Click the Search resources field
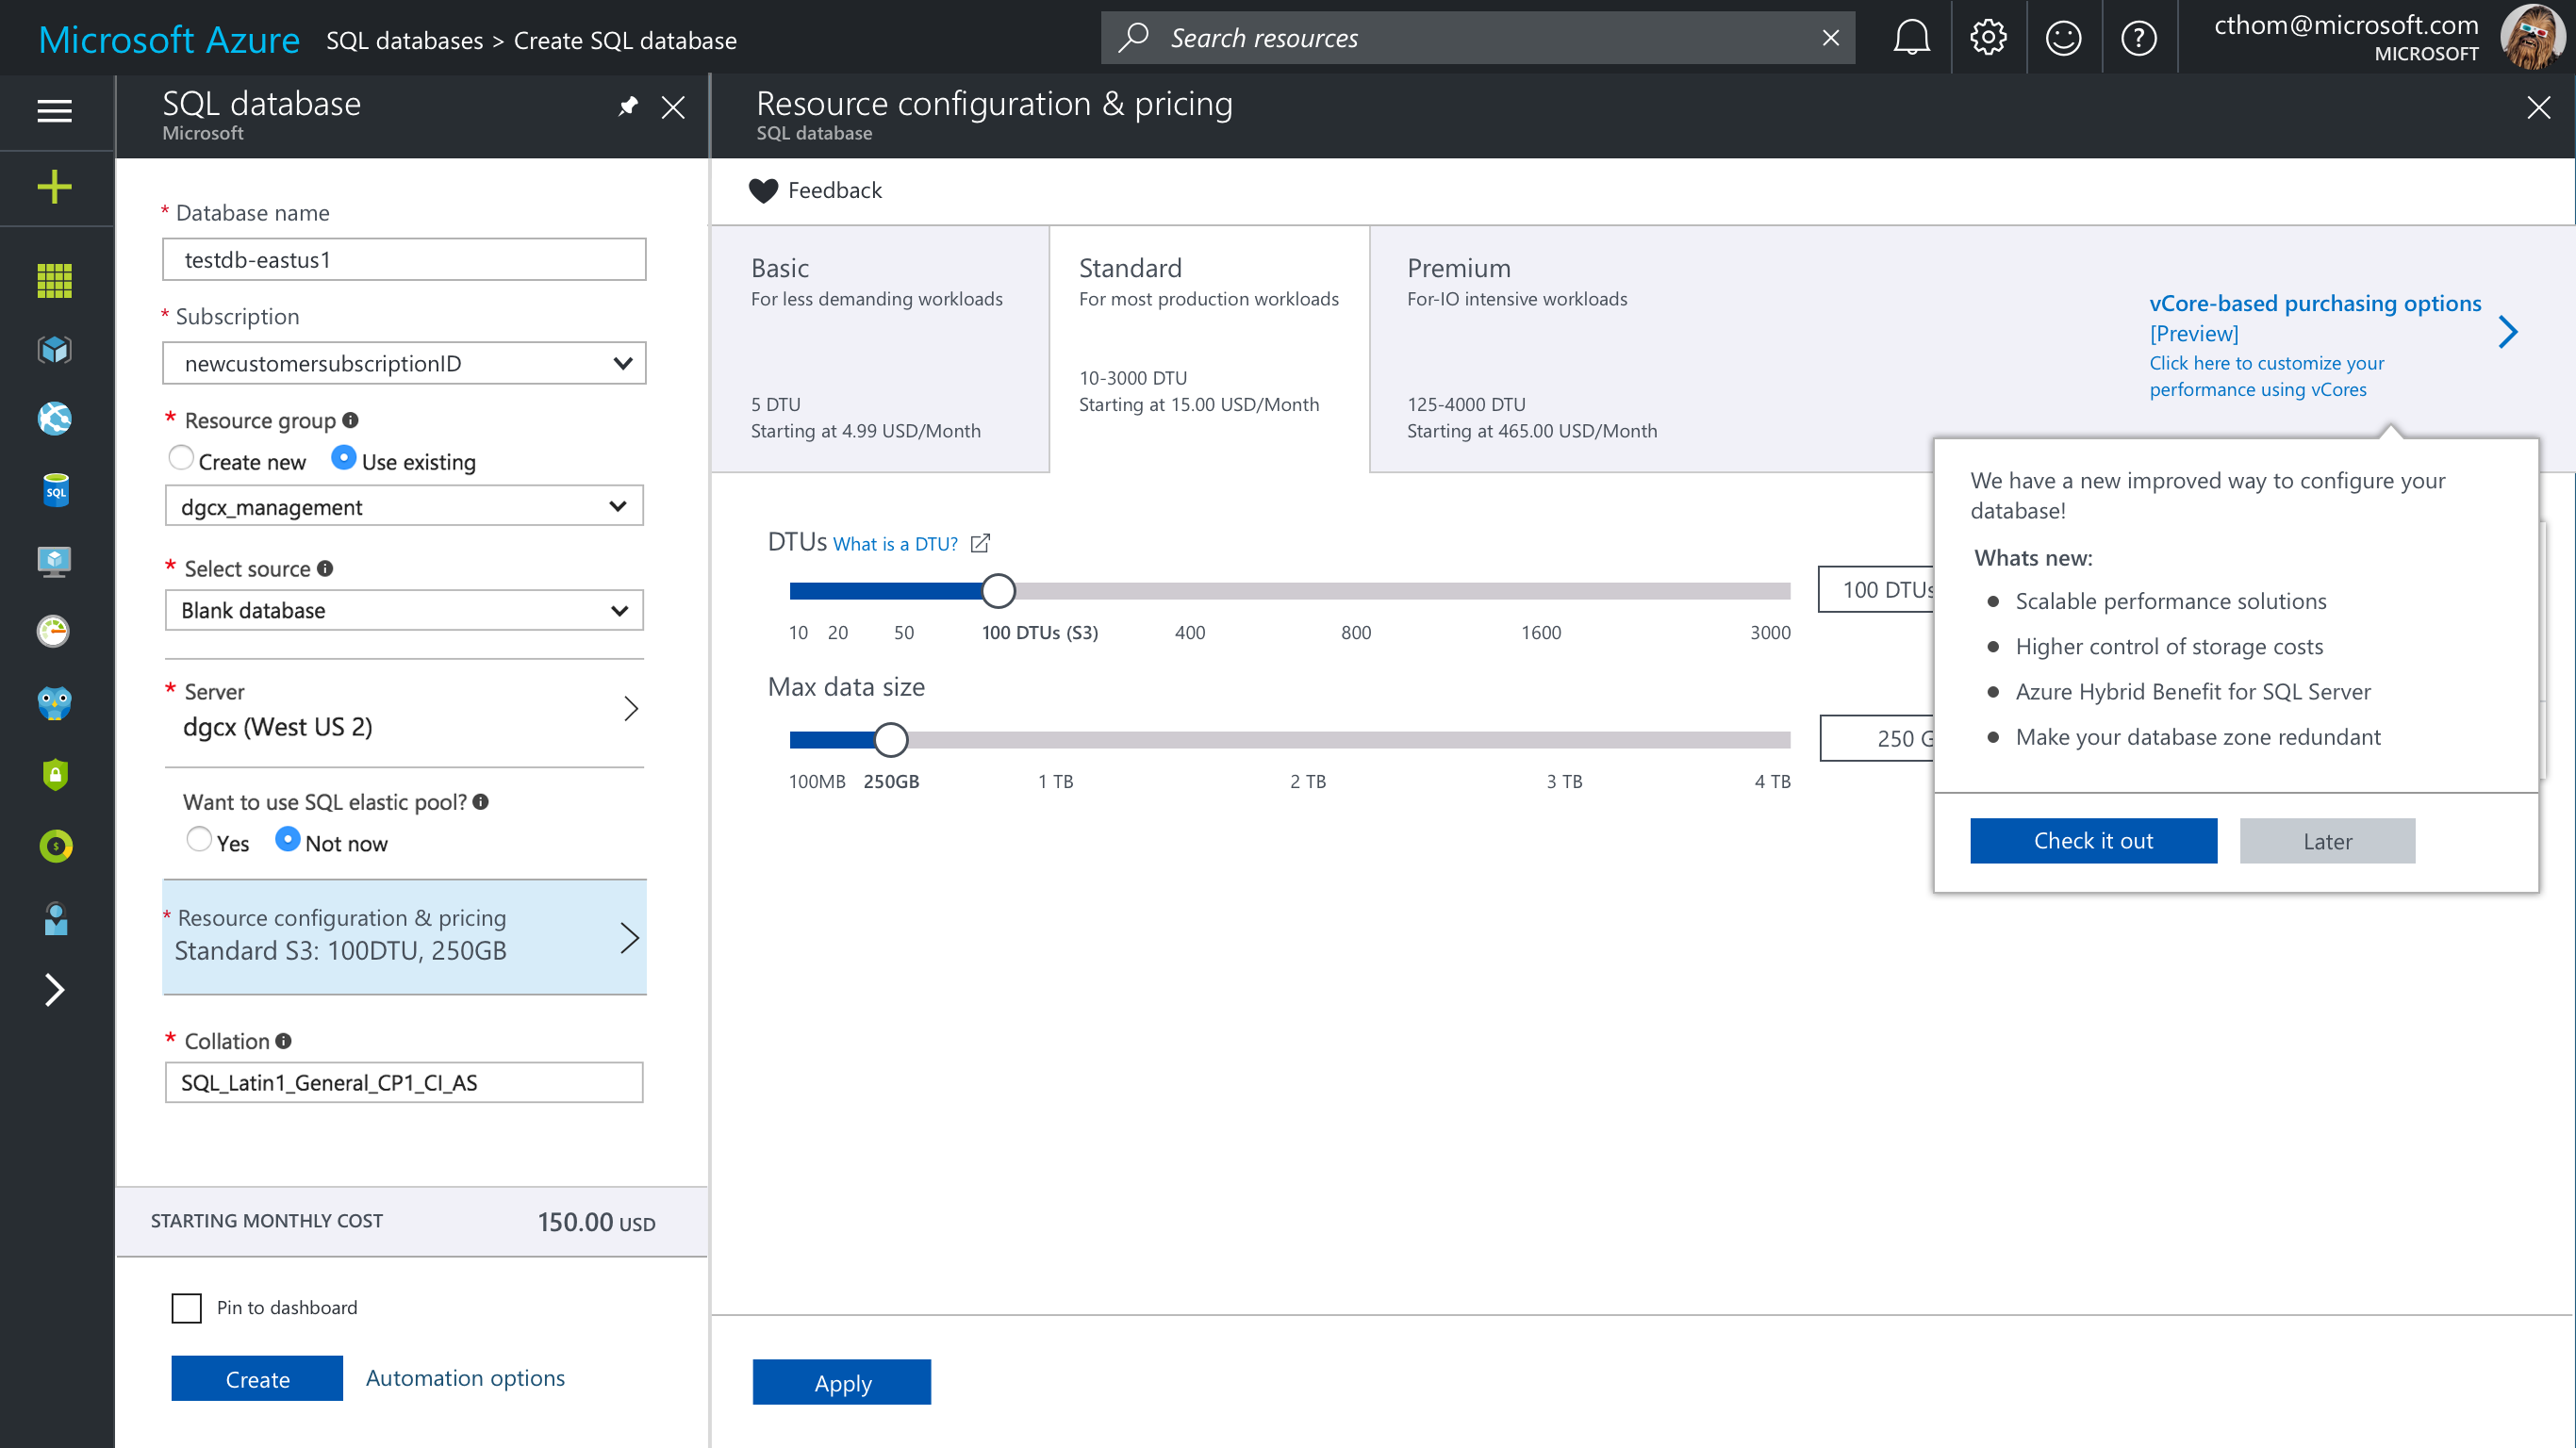 [x=1478, y=38]
